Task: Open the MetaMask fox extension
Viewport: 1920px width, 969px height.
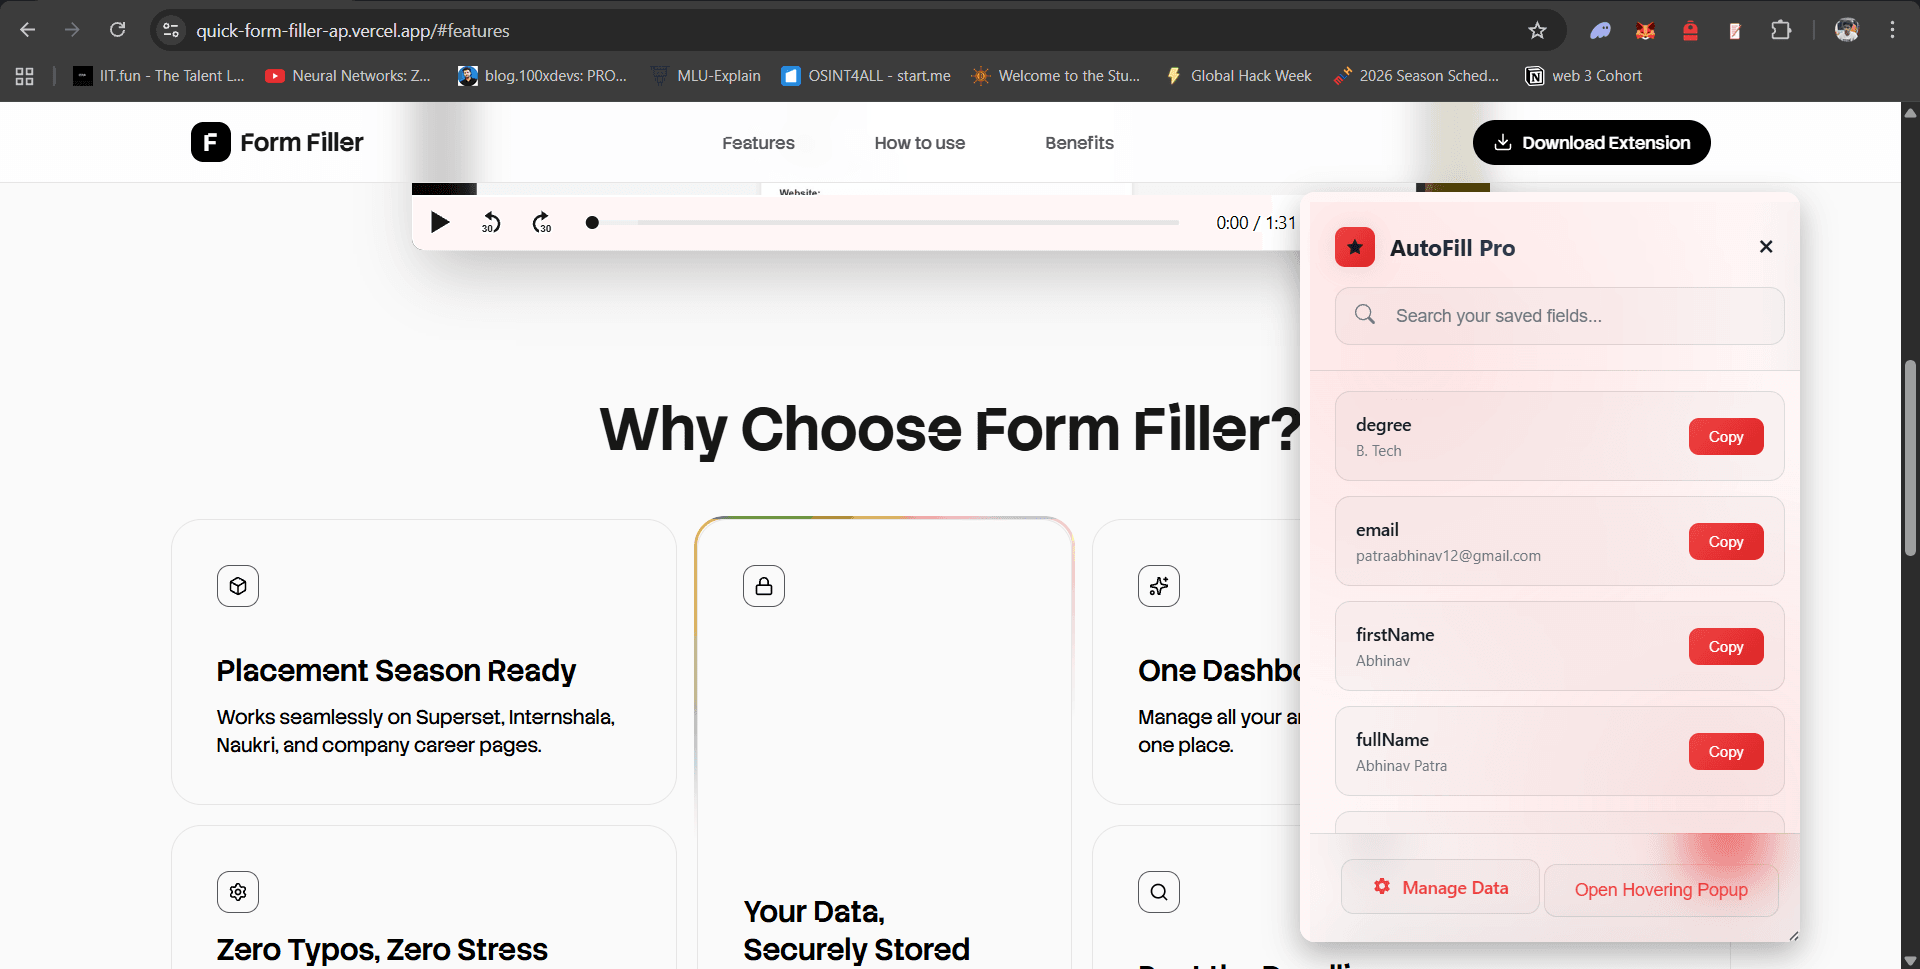Action: coord(1645,30)
